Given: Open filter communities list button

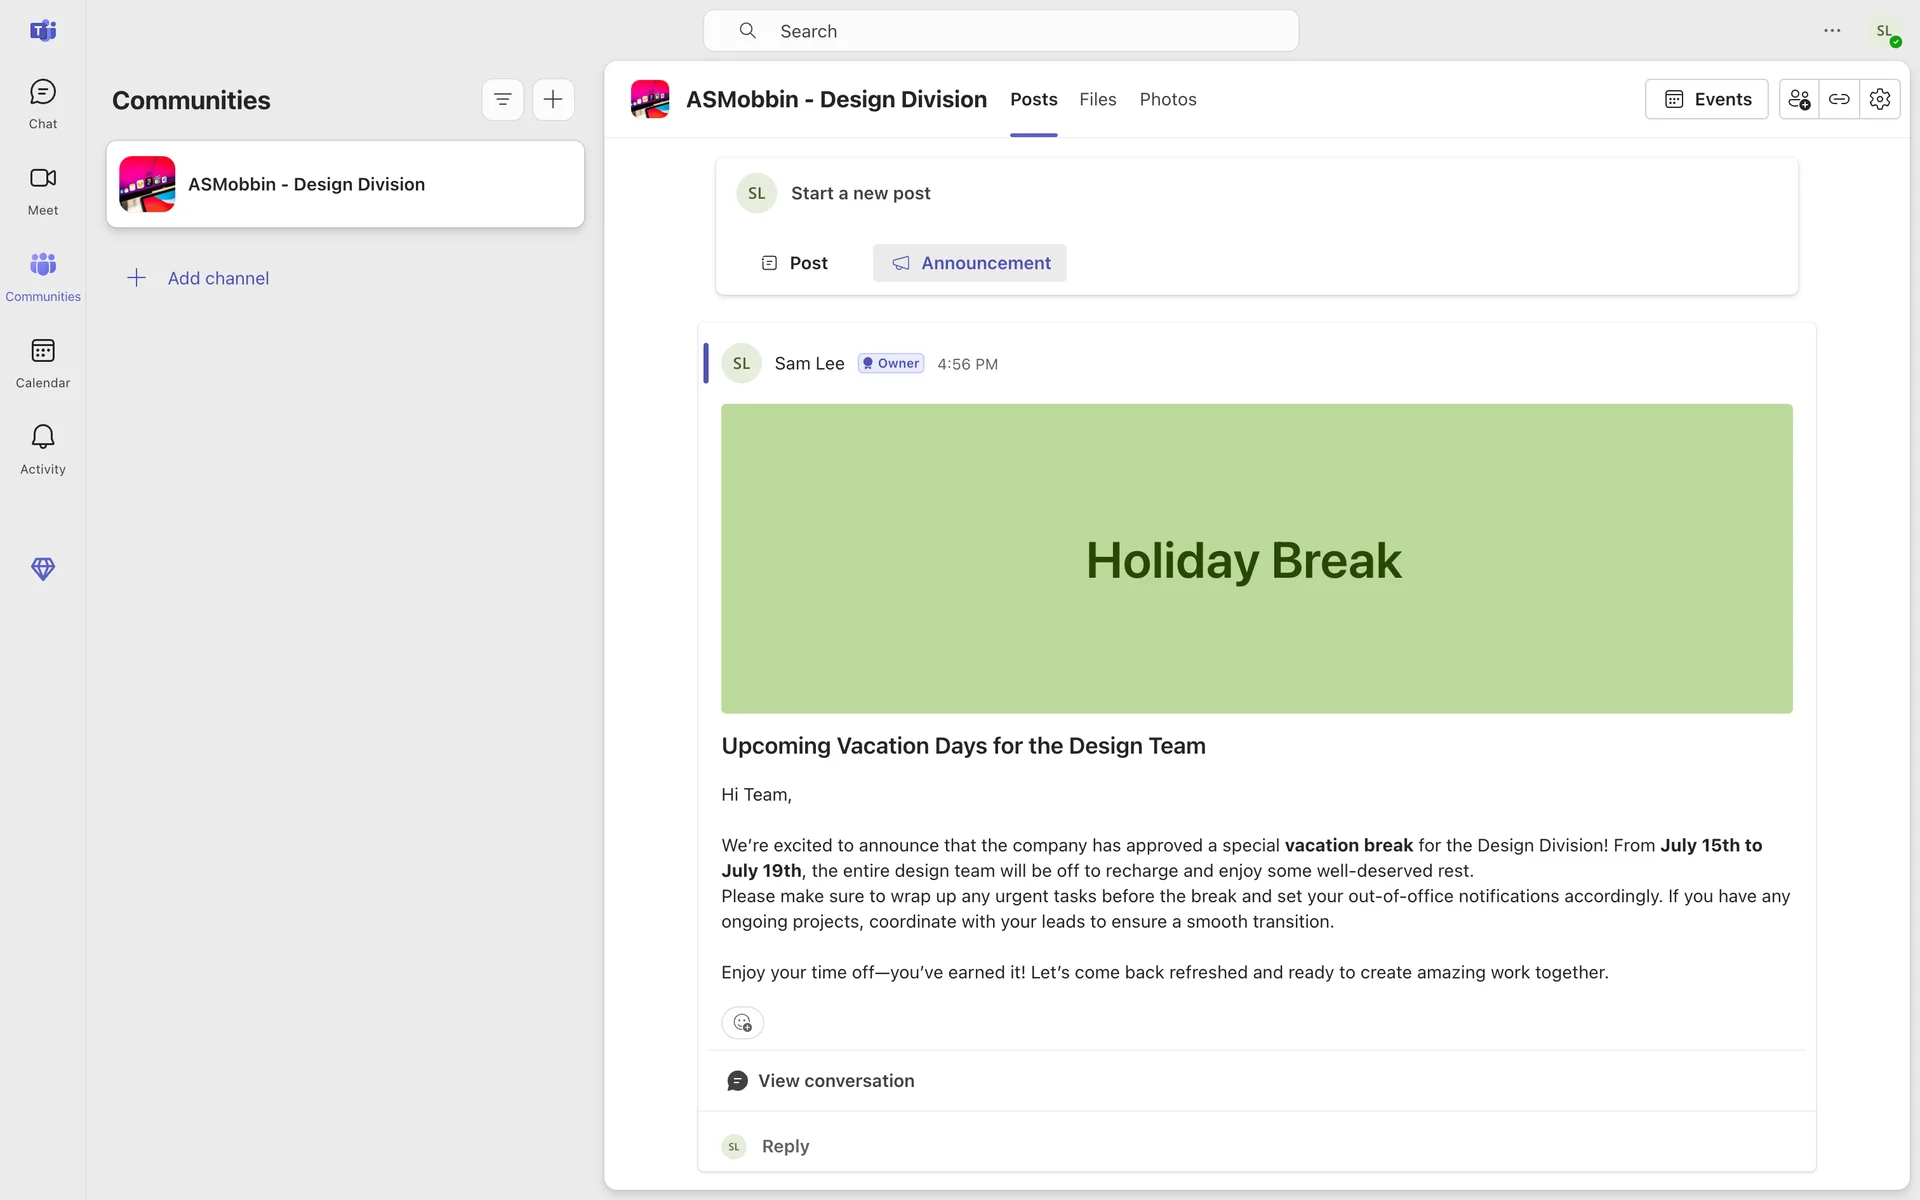Looking at the screenshot, I should click(x=502, y=99).
